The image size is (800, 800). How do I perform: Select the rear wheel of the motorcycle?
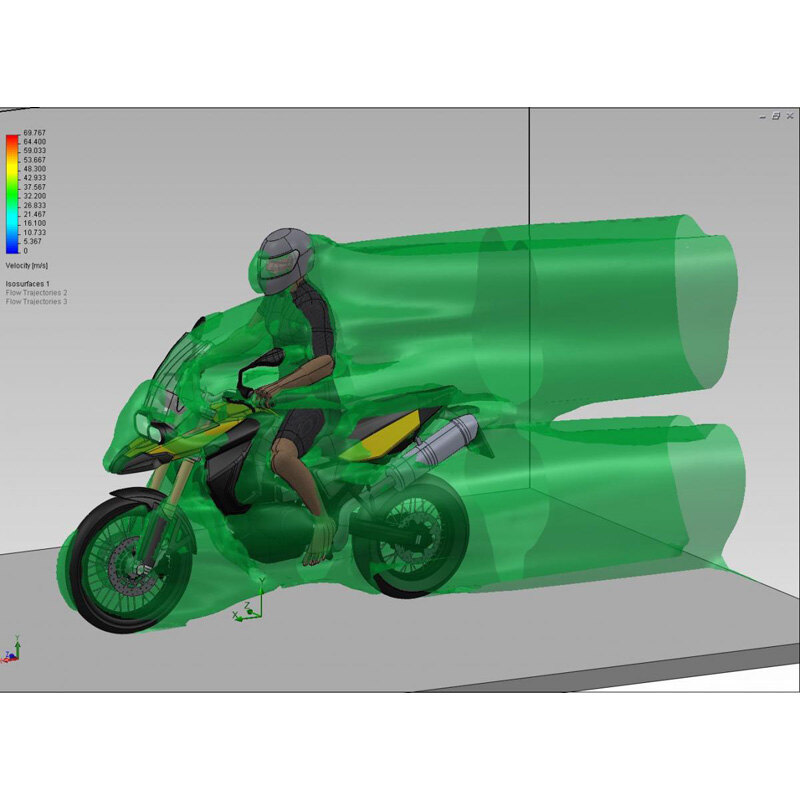[x=412, y=536]
